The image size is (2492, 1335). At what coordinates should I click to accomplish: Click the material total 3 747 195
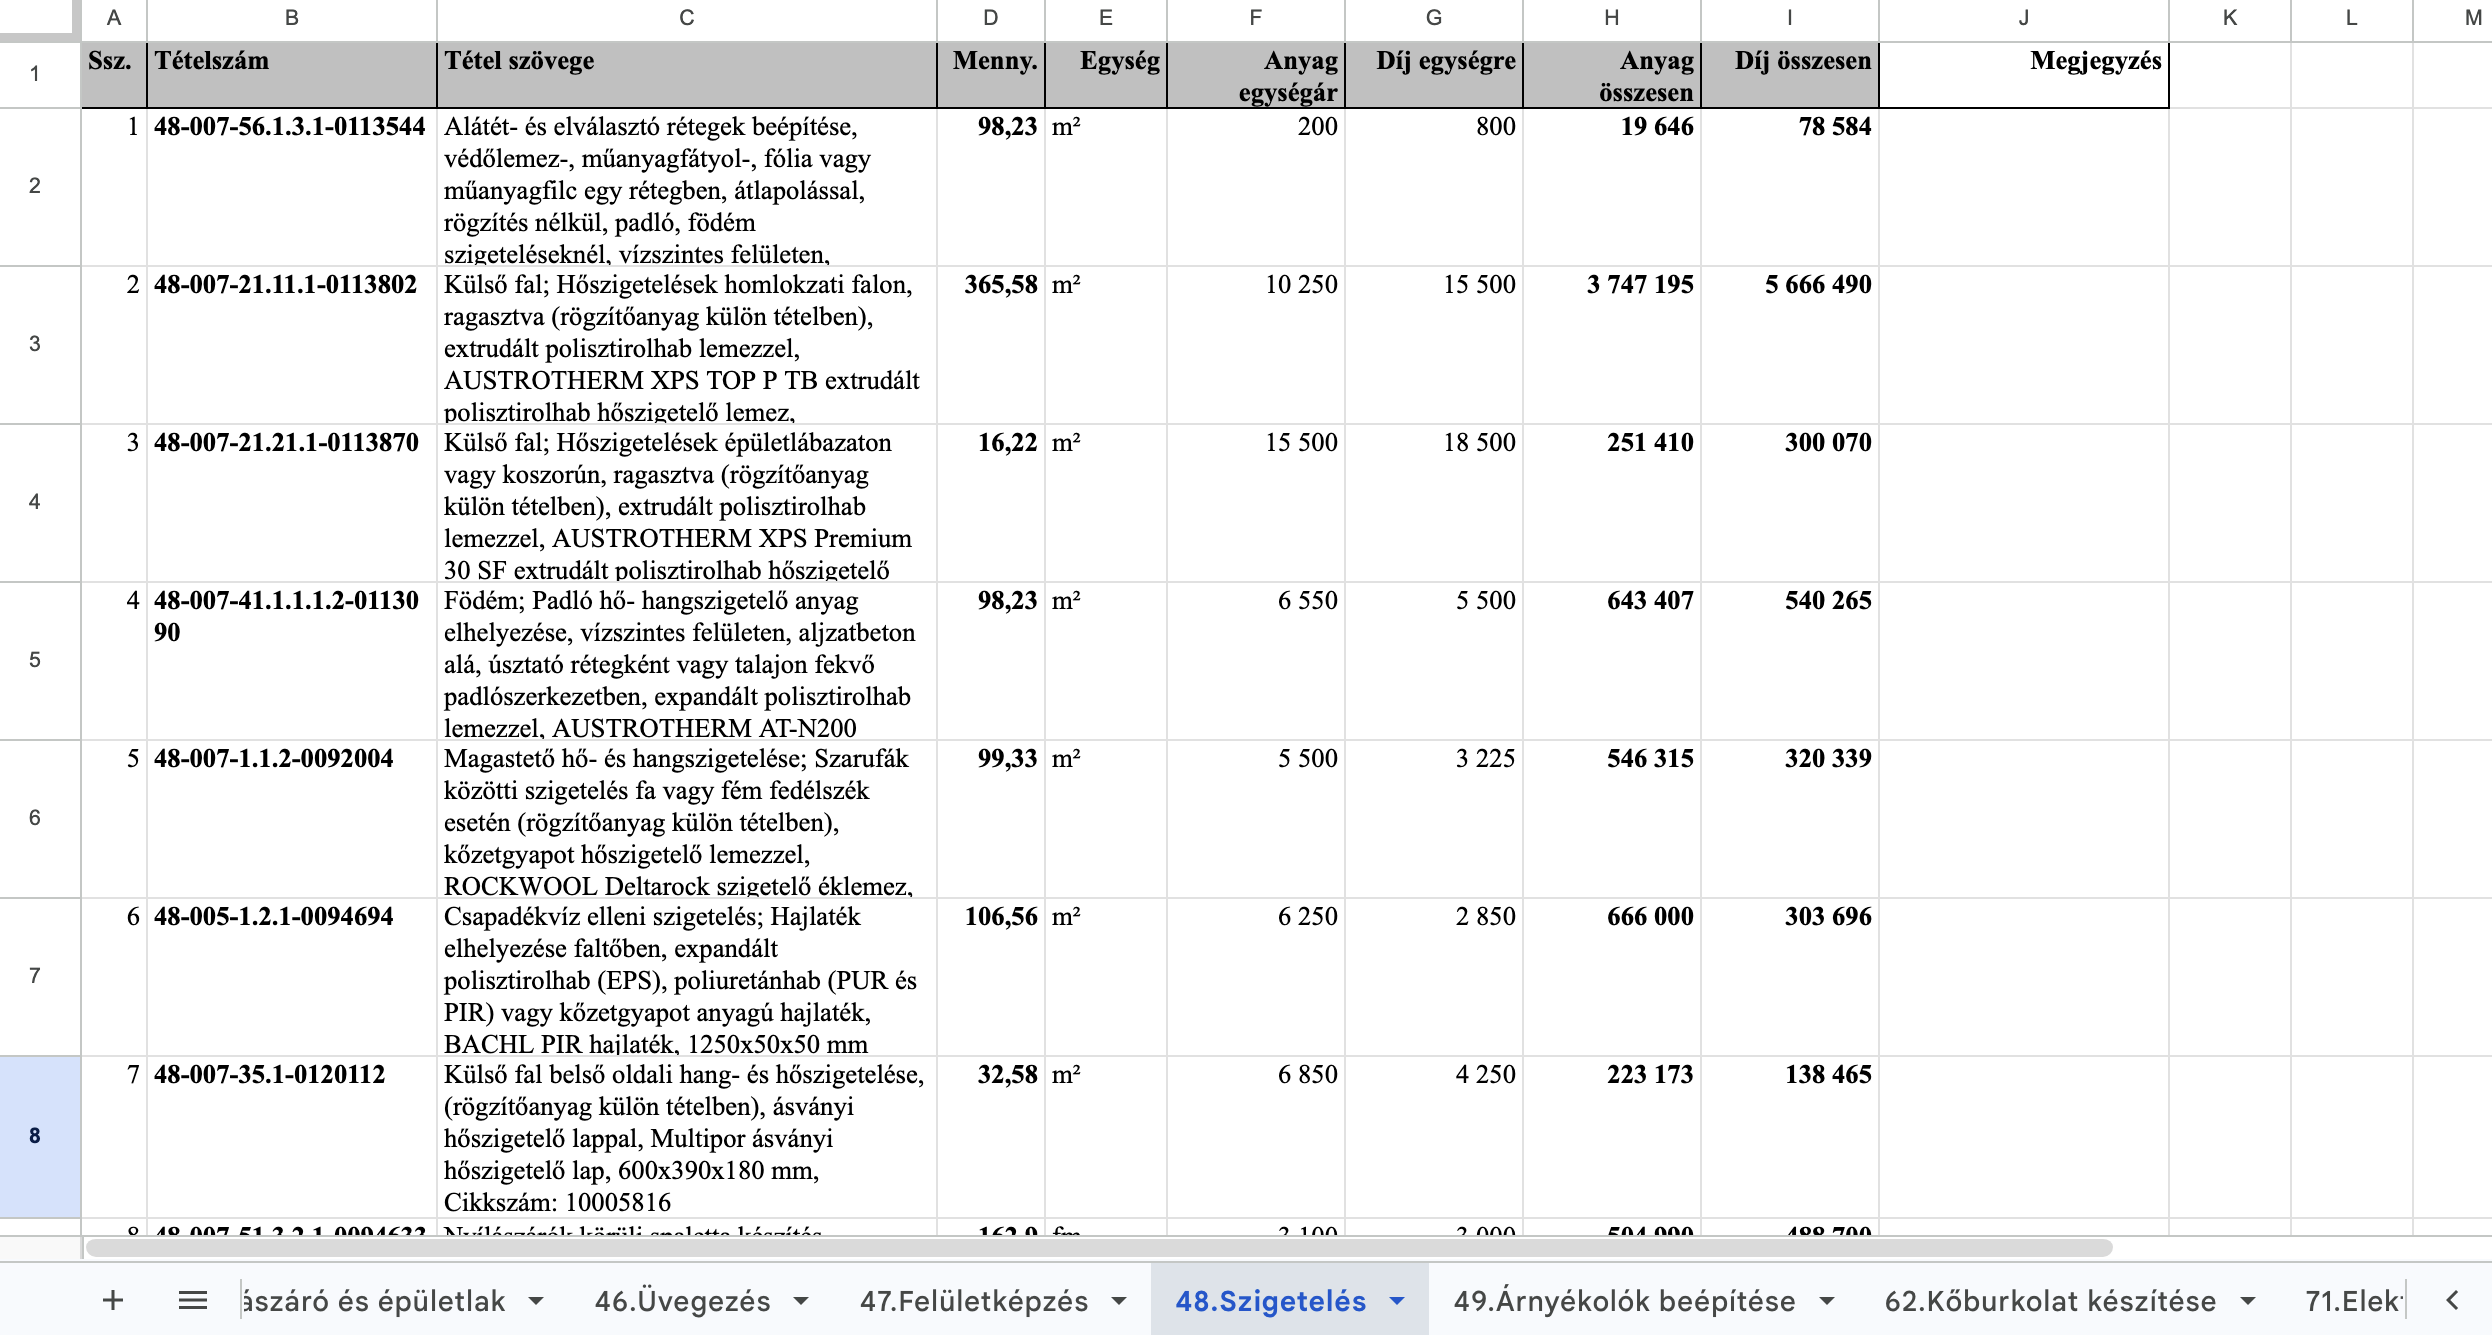(1612, 344)
